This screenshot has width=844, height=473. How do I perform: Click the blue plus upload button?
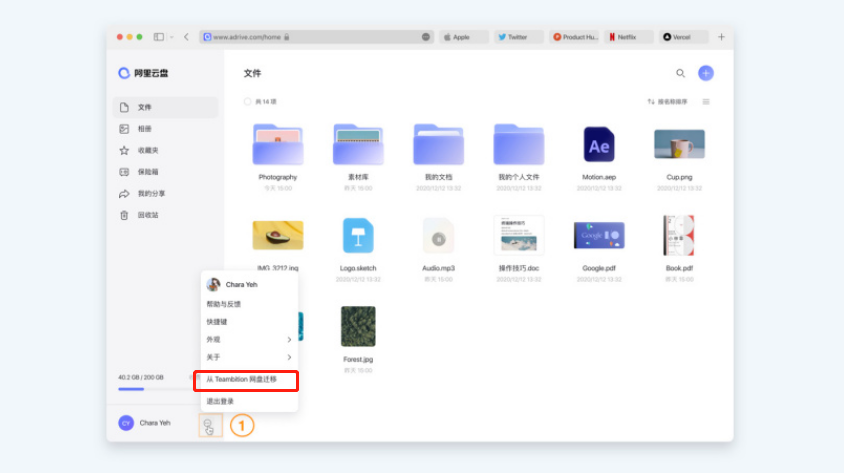tap(706, 73)
